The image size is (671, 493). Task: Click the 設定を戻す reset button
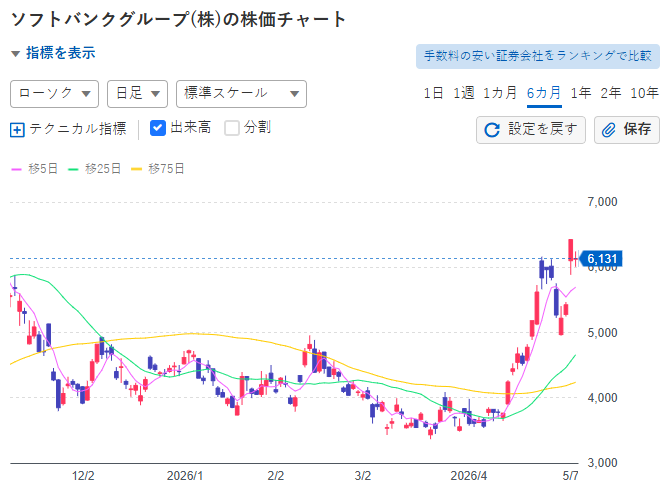click(531, 130)
